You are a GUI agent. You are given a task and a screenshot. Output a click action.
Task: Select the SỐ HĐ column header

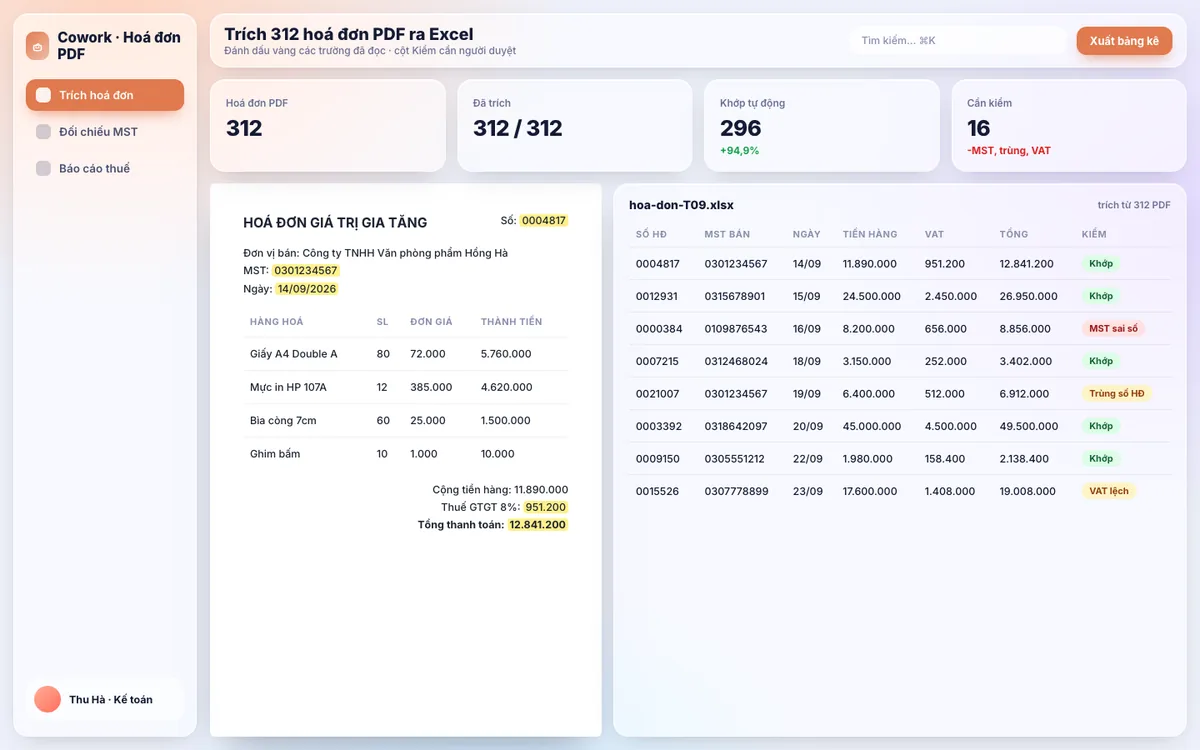click(x=651, y=234)
